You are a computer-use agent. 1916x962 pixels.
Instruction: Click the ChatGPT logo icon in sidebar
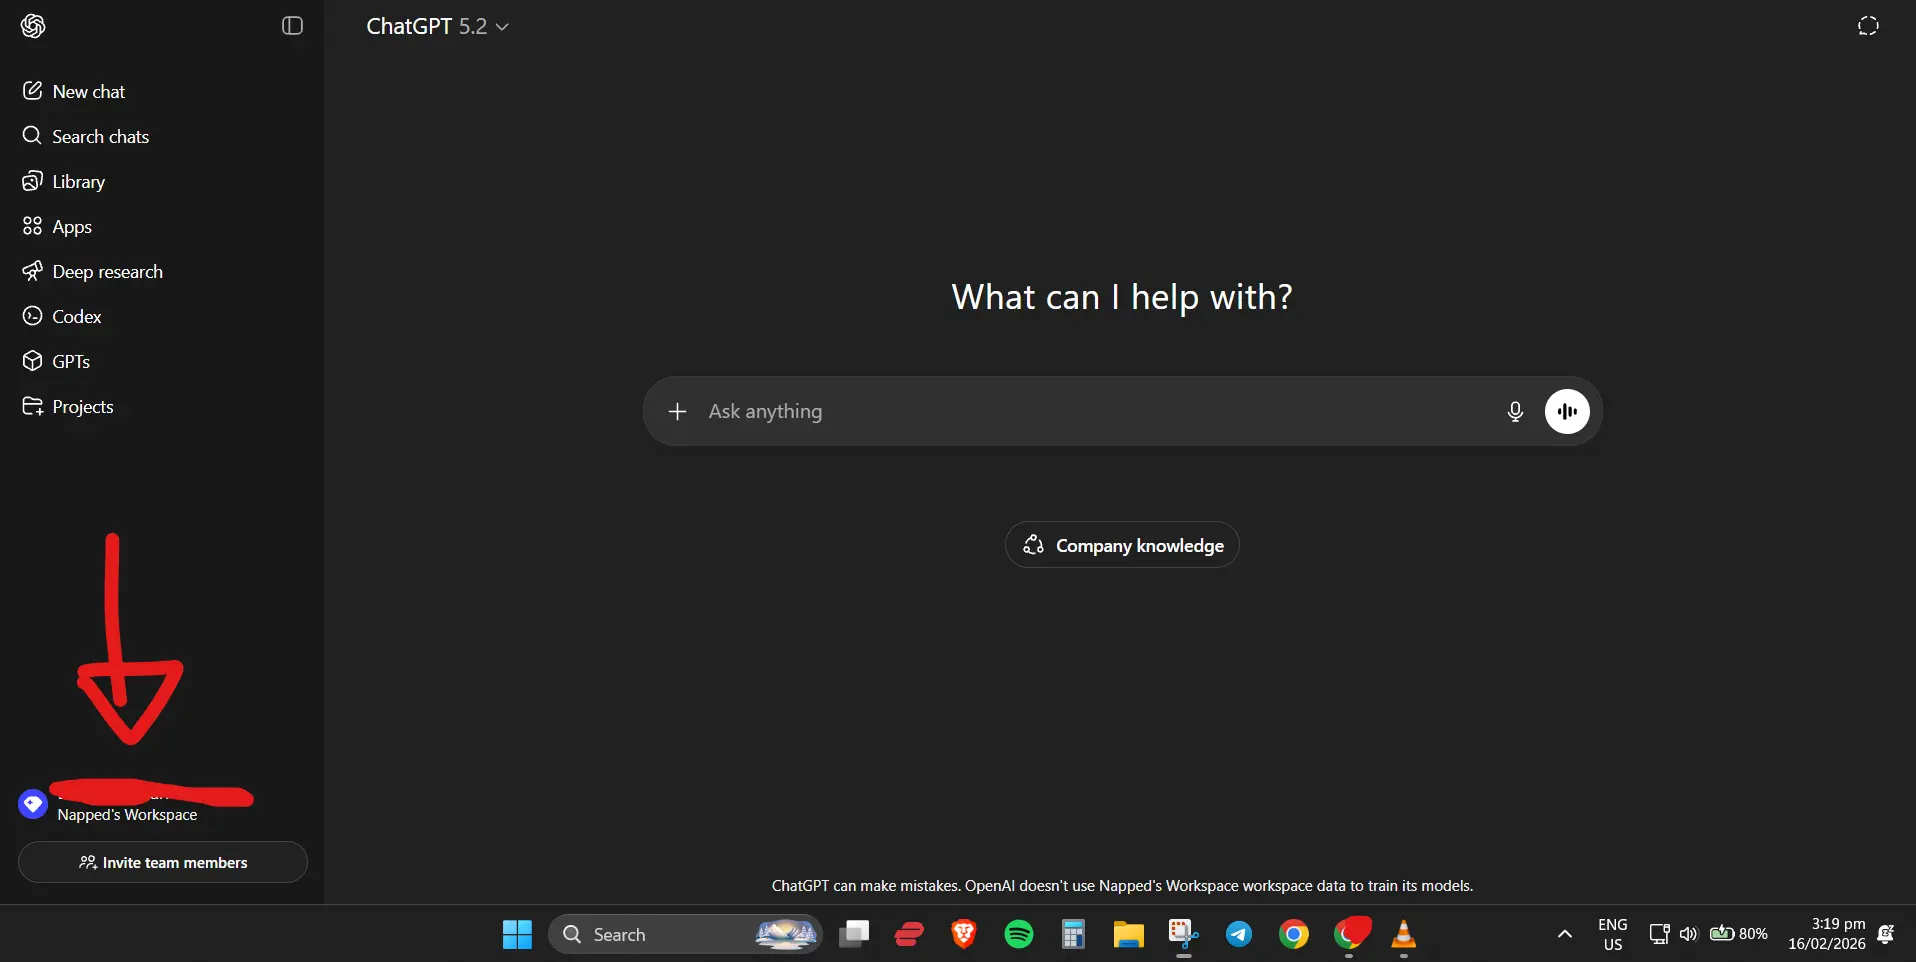[33, 26]
